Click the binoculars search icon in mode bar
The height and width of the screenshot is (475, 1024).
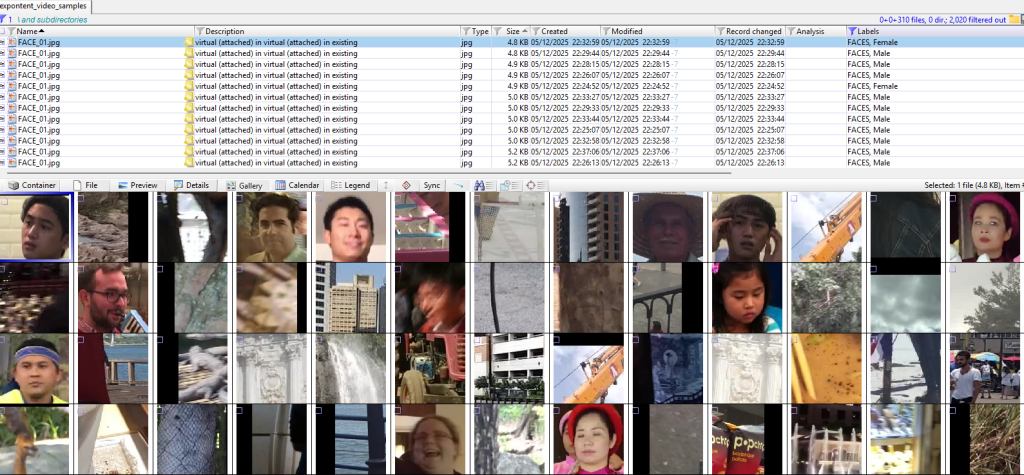point(479,185)
